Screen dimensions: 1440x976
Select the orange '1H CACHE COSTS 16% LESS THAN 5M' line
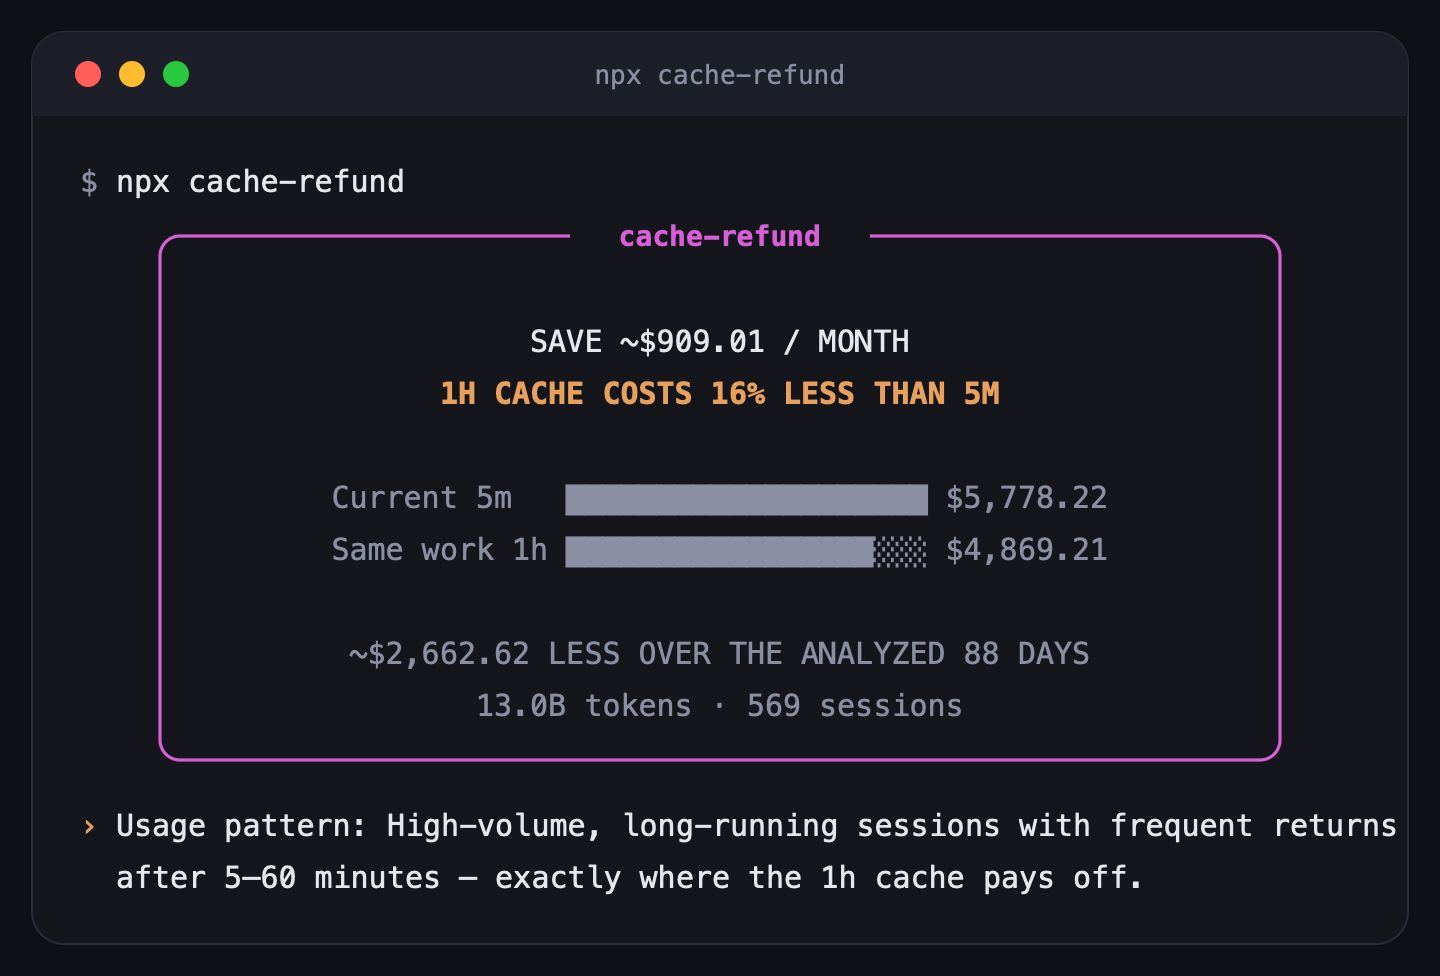coord(719,394)
